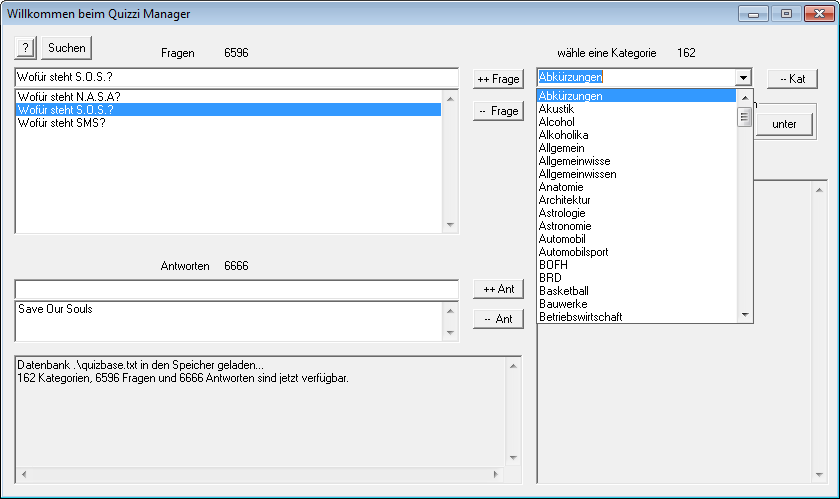Delete answer using -- Ant button
Image resolution: width=840 pixels, height=499 pixels.
point(498,319)
